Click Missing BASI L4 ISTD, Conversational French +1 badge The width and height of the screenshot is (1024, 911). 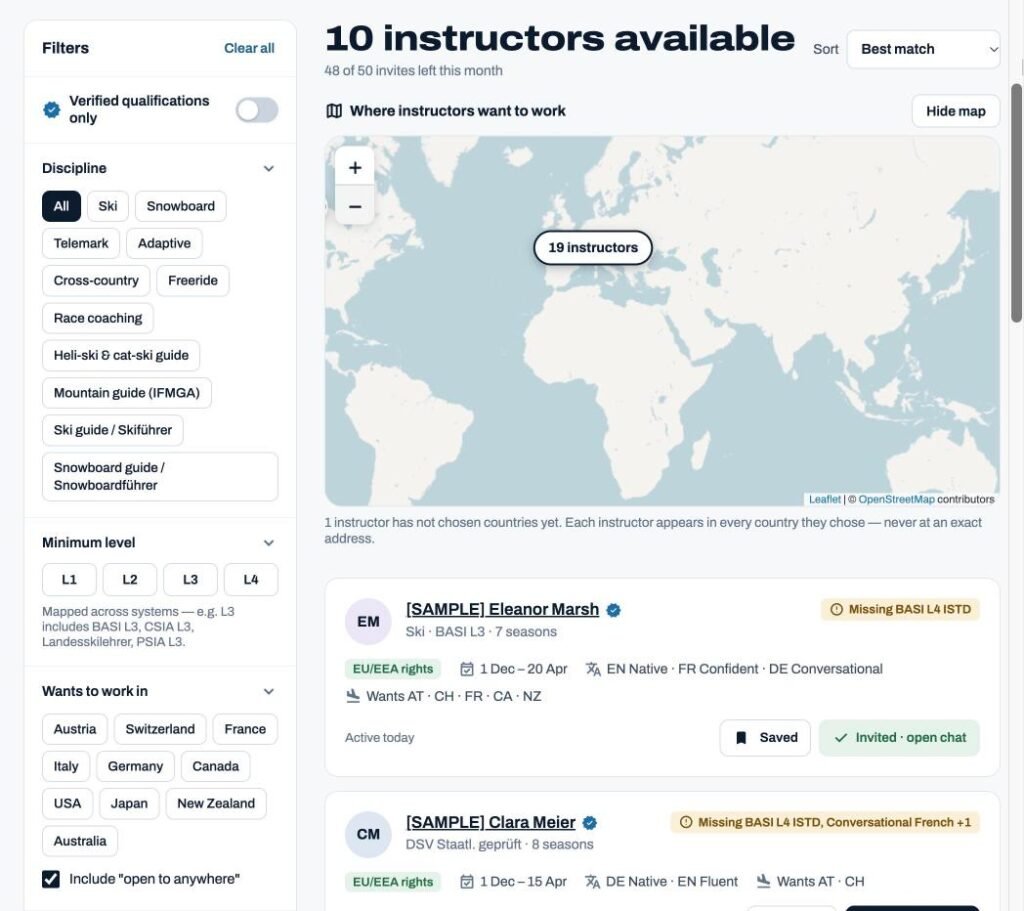pos(825,822)
